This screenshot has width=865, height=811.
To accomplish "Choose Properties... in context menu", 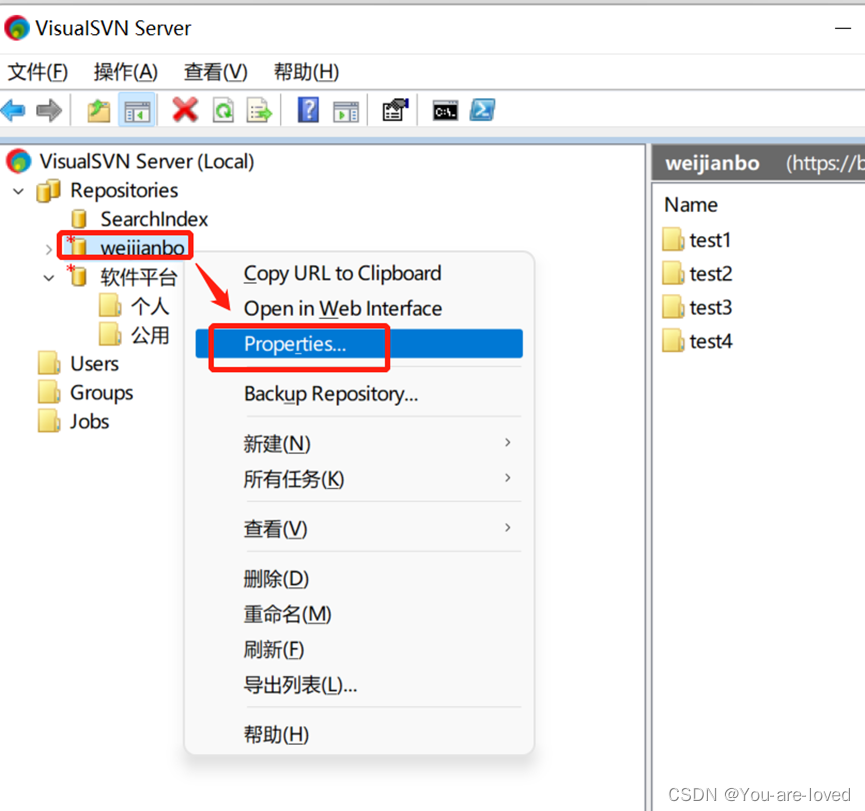I will (359, 344).
